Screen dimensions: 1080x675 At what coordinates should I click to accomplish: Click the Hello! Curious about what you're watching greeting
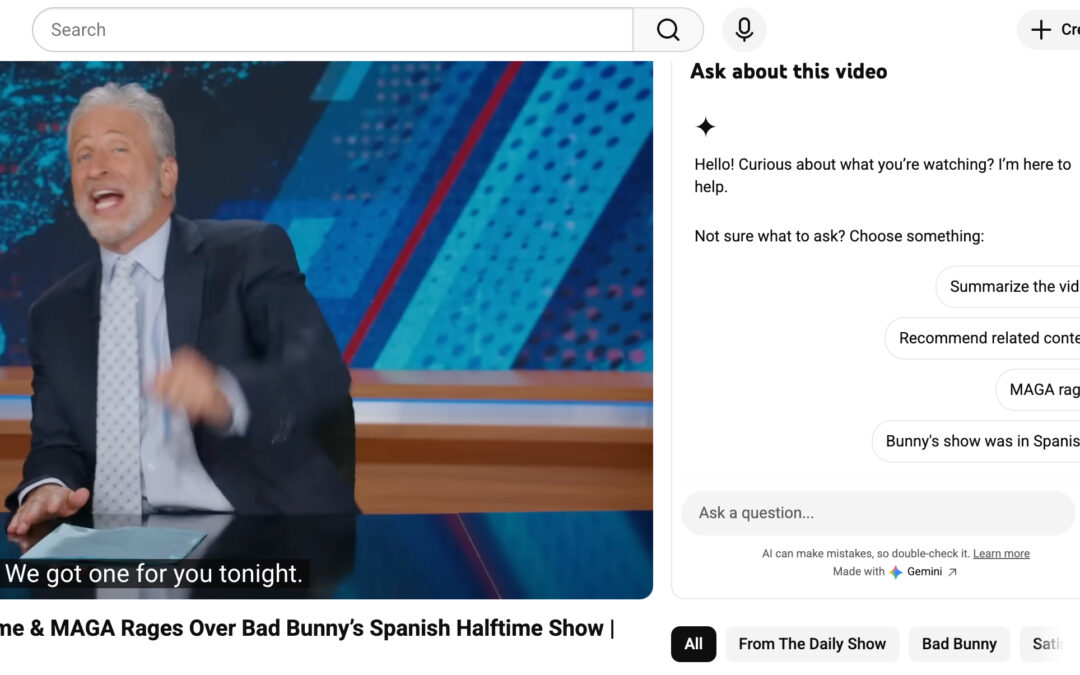(882, 176)
